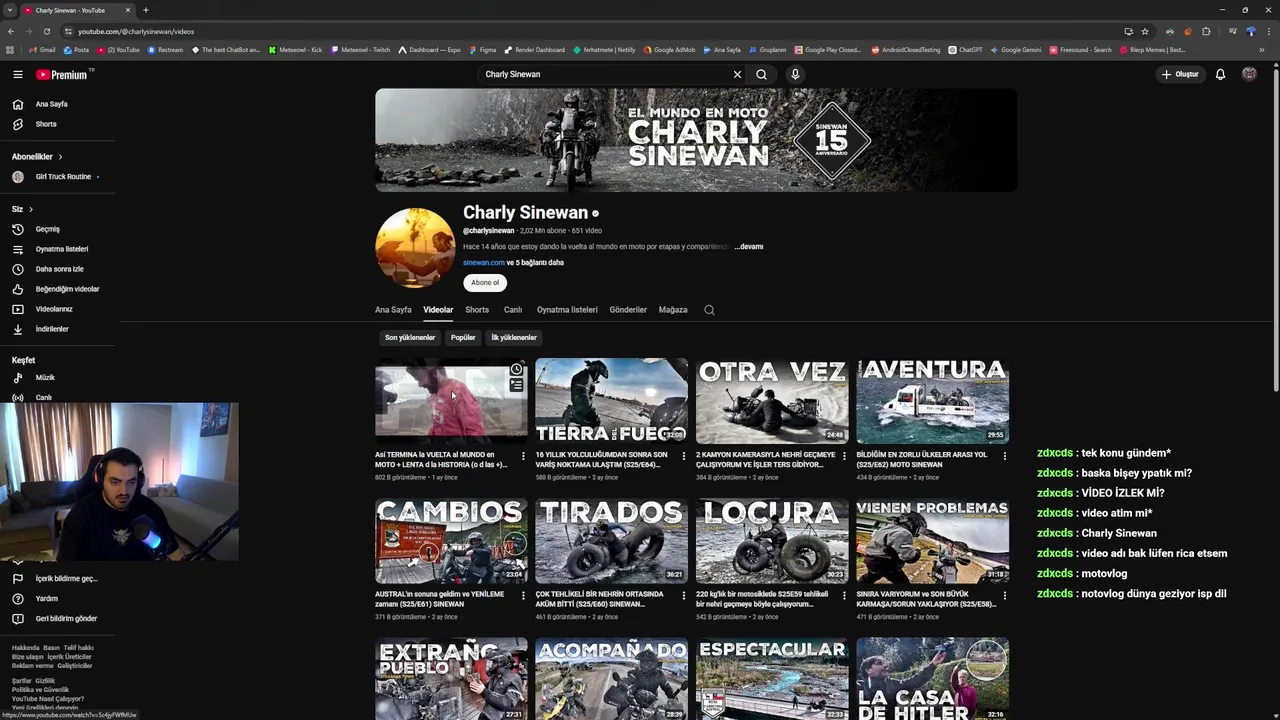1280x720 pixels.
Task: Select the 'Popüler' filter chip
Action: click(463, 338)
